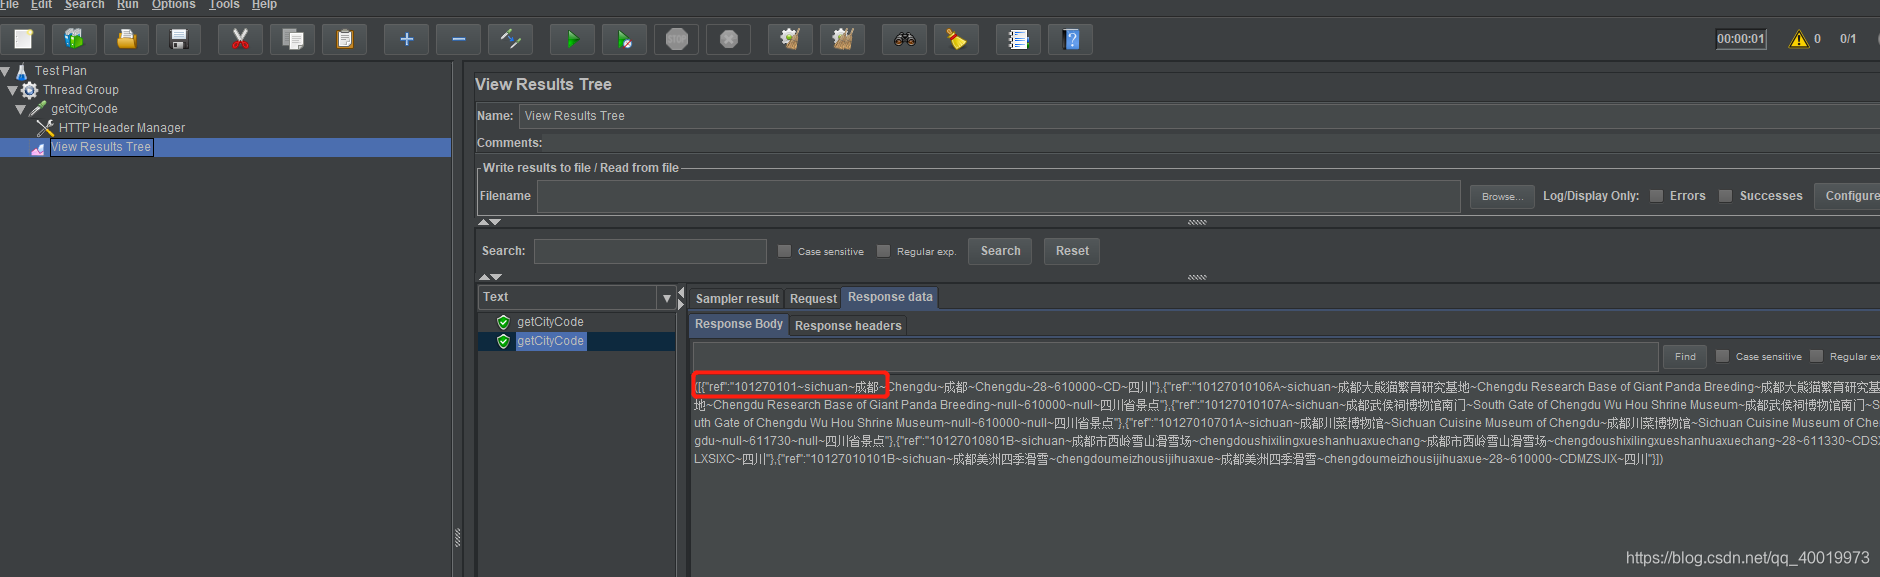The width and height of the screenshot is (1880, 577).
Task: Open the Search menu
Action: pos(84,5)
